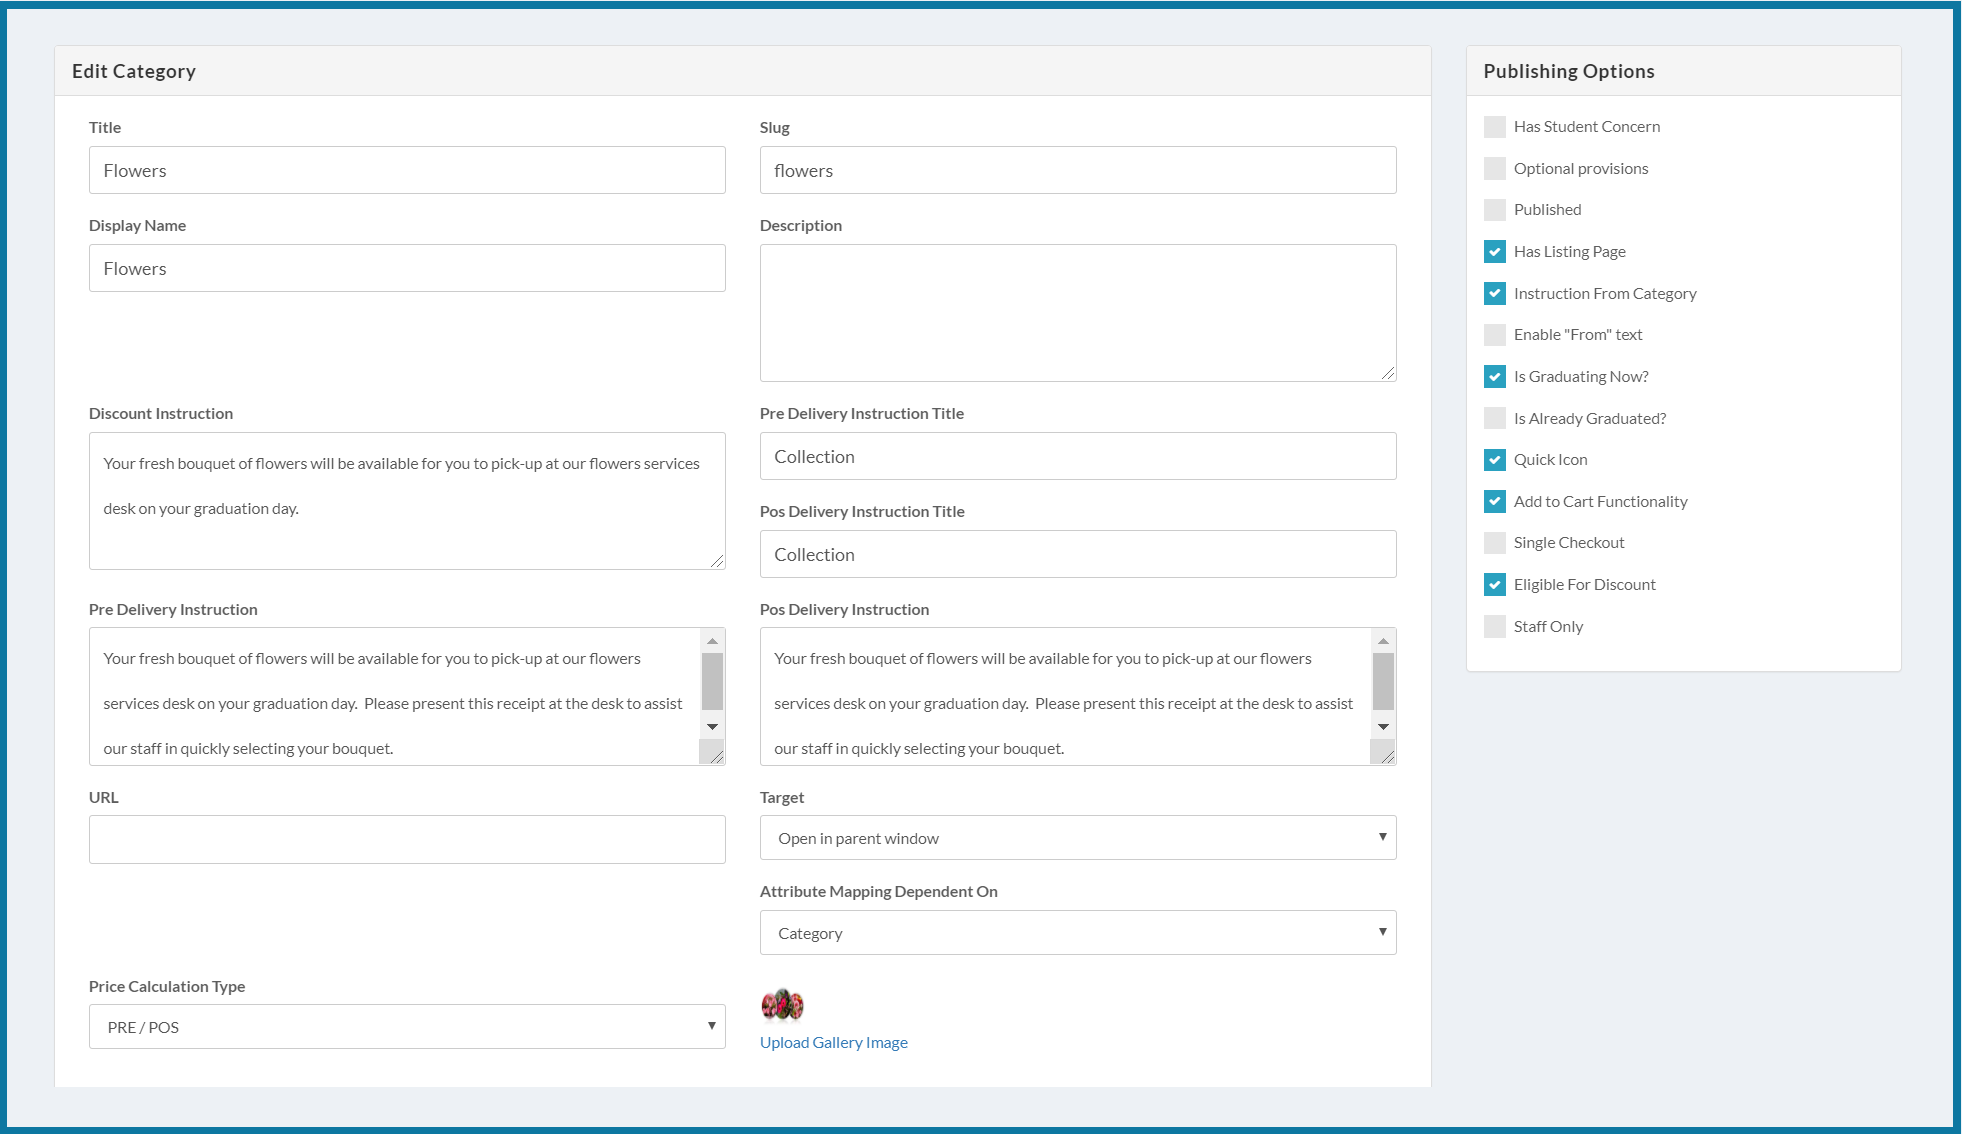Focus the Title input field
This screenshot has width=1962, height=1134.
pos(407,170)
